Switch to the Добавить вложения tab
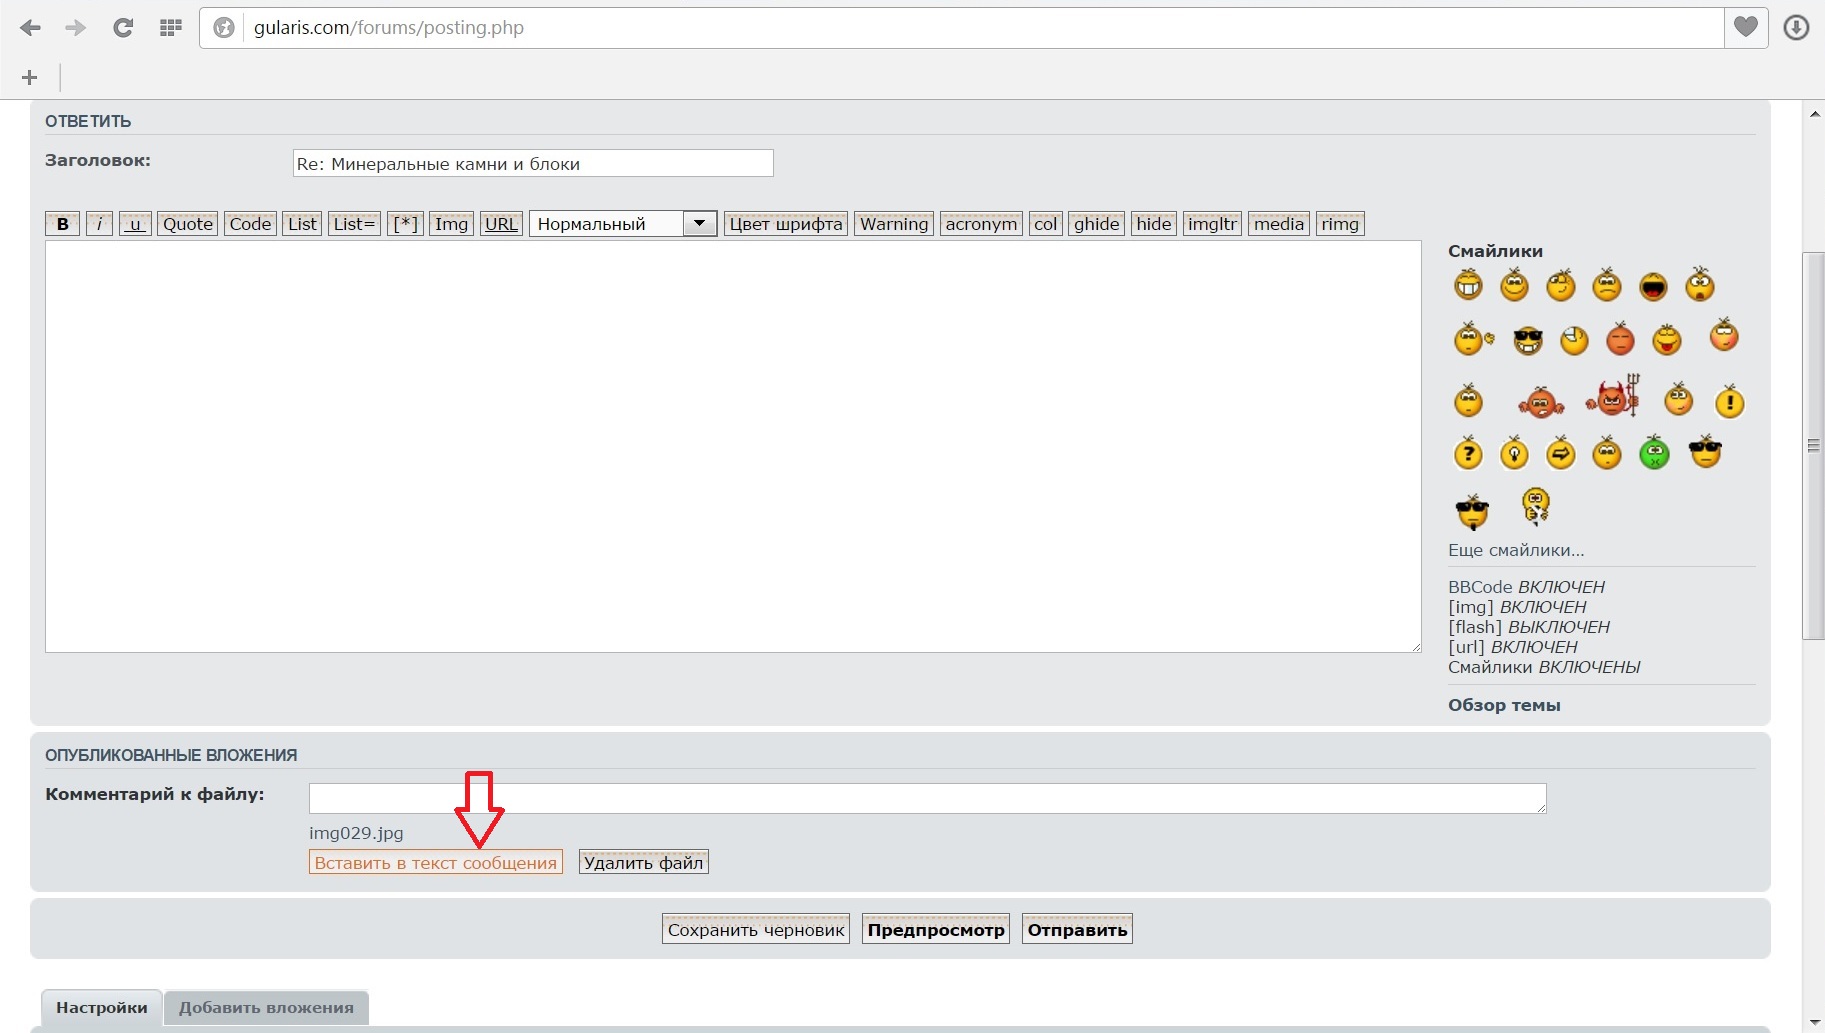Viewport: 1825px width, 1033px height. tap(266, 1007)
